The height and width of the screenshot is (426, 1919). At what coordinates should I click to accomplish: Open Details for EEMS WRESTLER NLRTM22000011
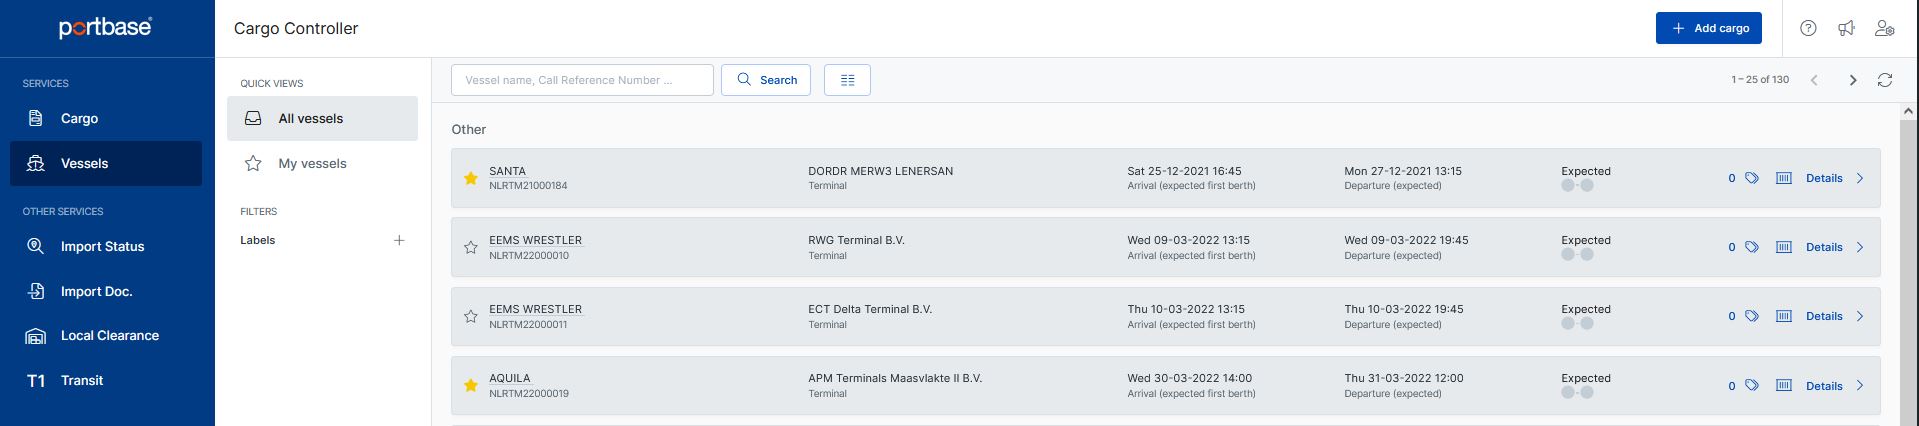tap(1824, 316)
